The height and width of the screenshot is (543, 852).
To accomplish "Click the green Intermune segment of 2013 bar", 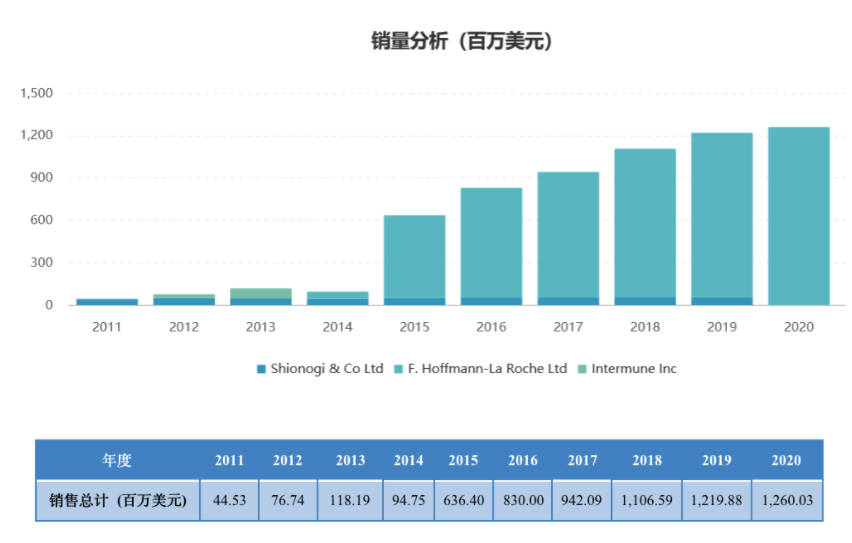I will pos(261,293).
